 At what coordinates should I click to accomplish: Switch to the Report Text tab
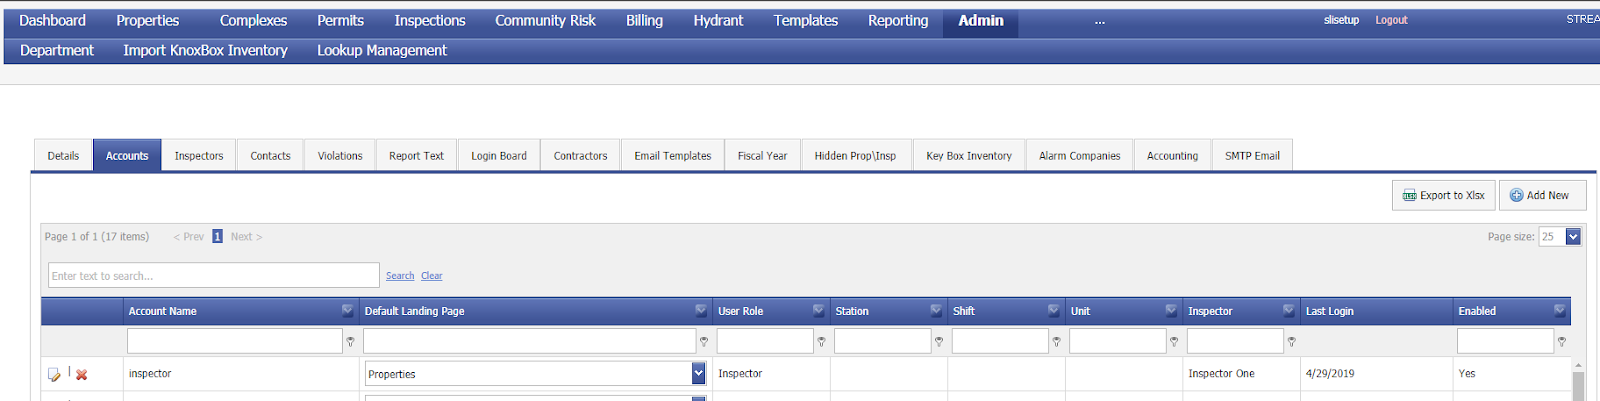pos(416,156)
